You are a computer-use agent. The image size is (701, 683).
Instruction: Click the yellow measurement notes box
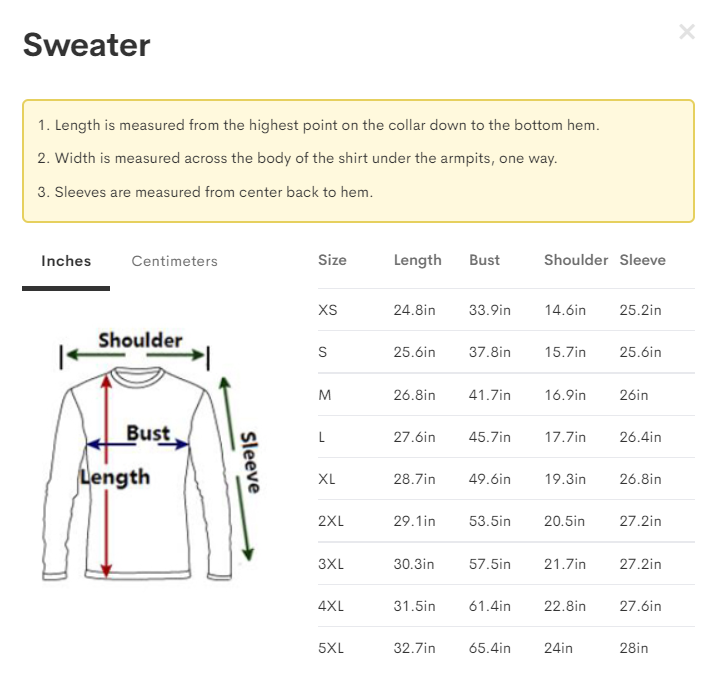pos(358,160)
